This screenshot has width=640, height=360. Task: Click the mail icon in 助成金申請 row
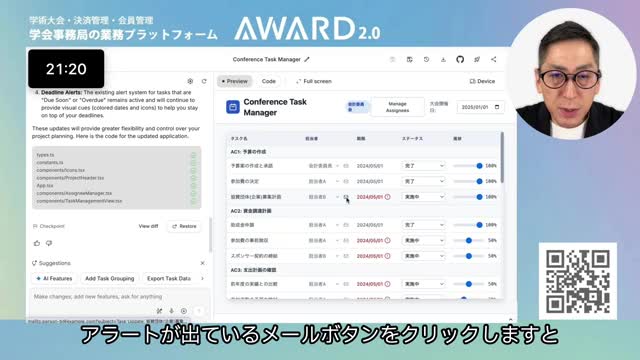(x=346, y=225)
